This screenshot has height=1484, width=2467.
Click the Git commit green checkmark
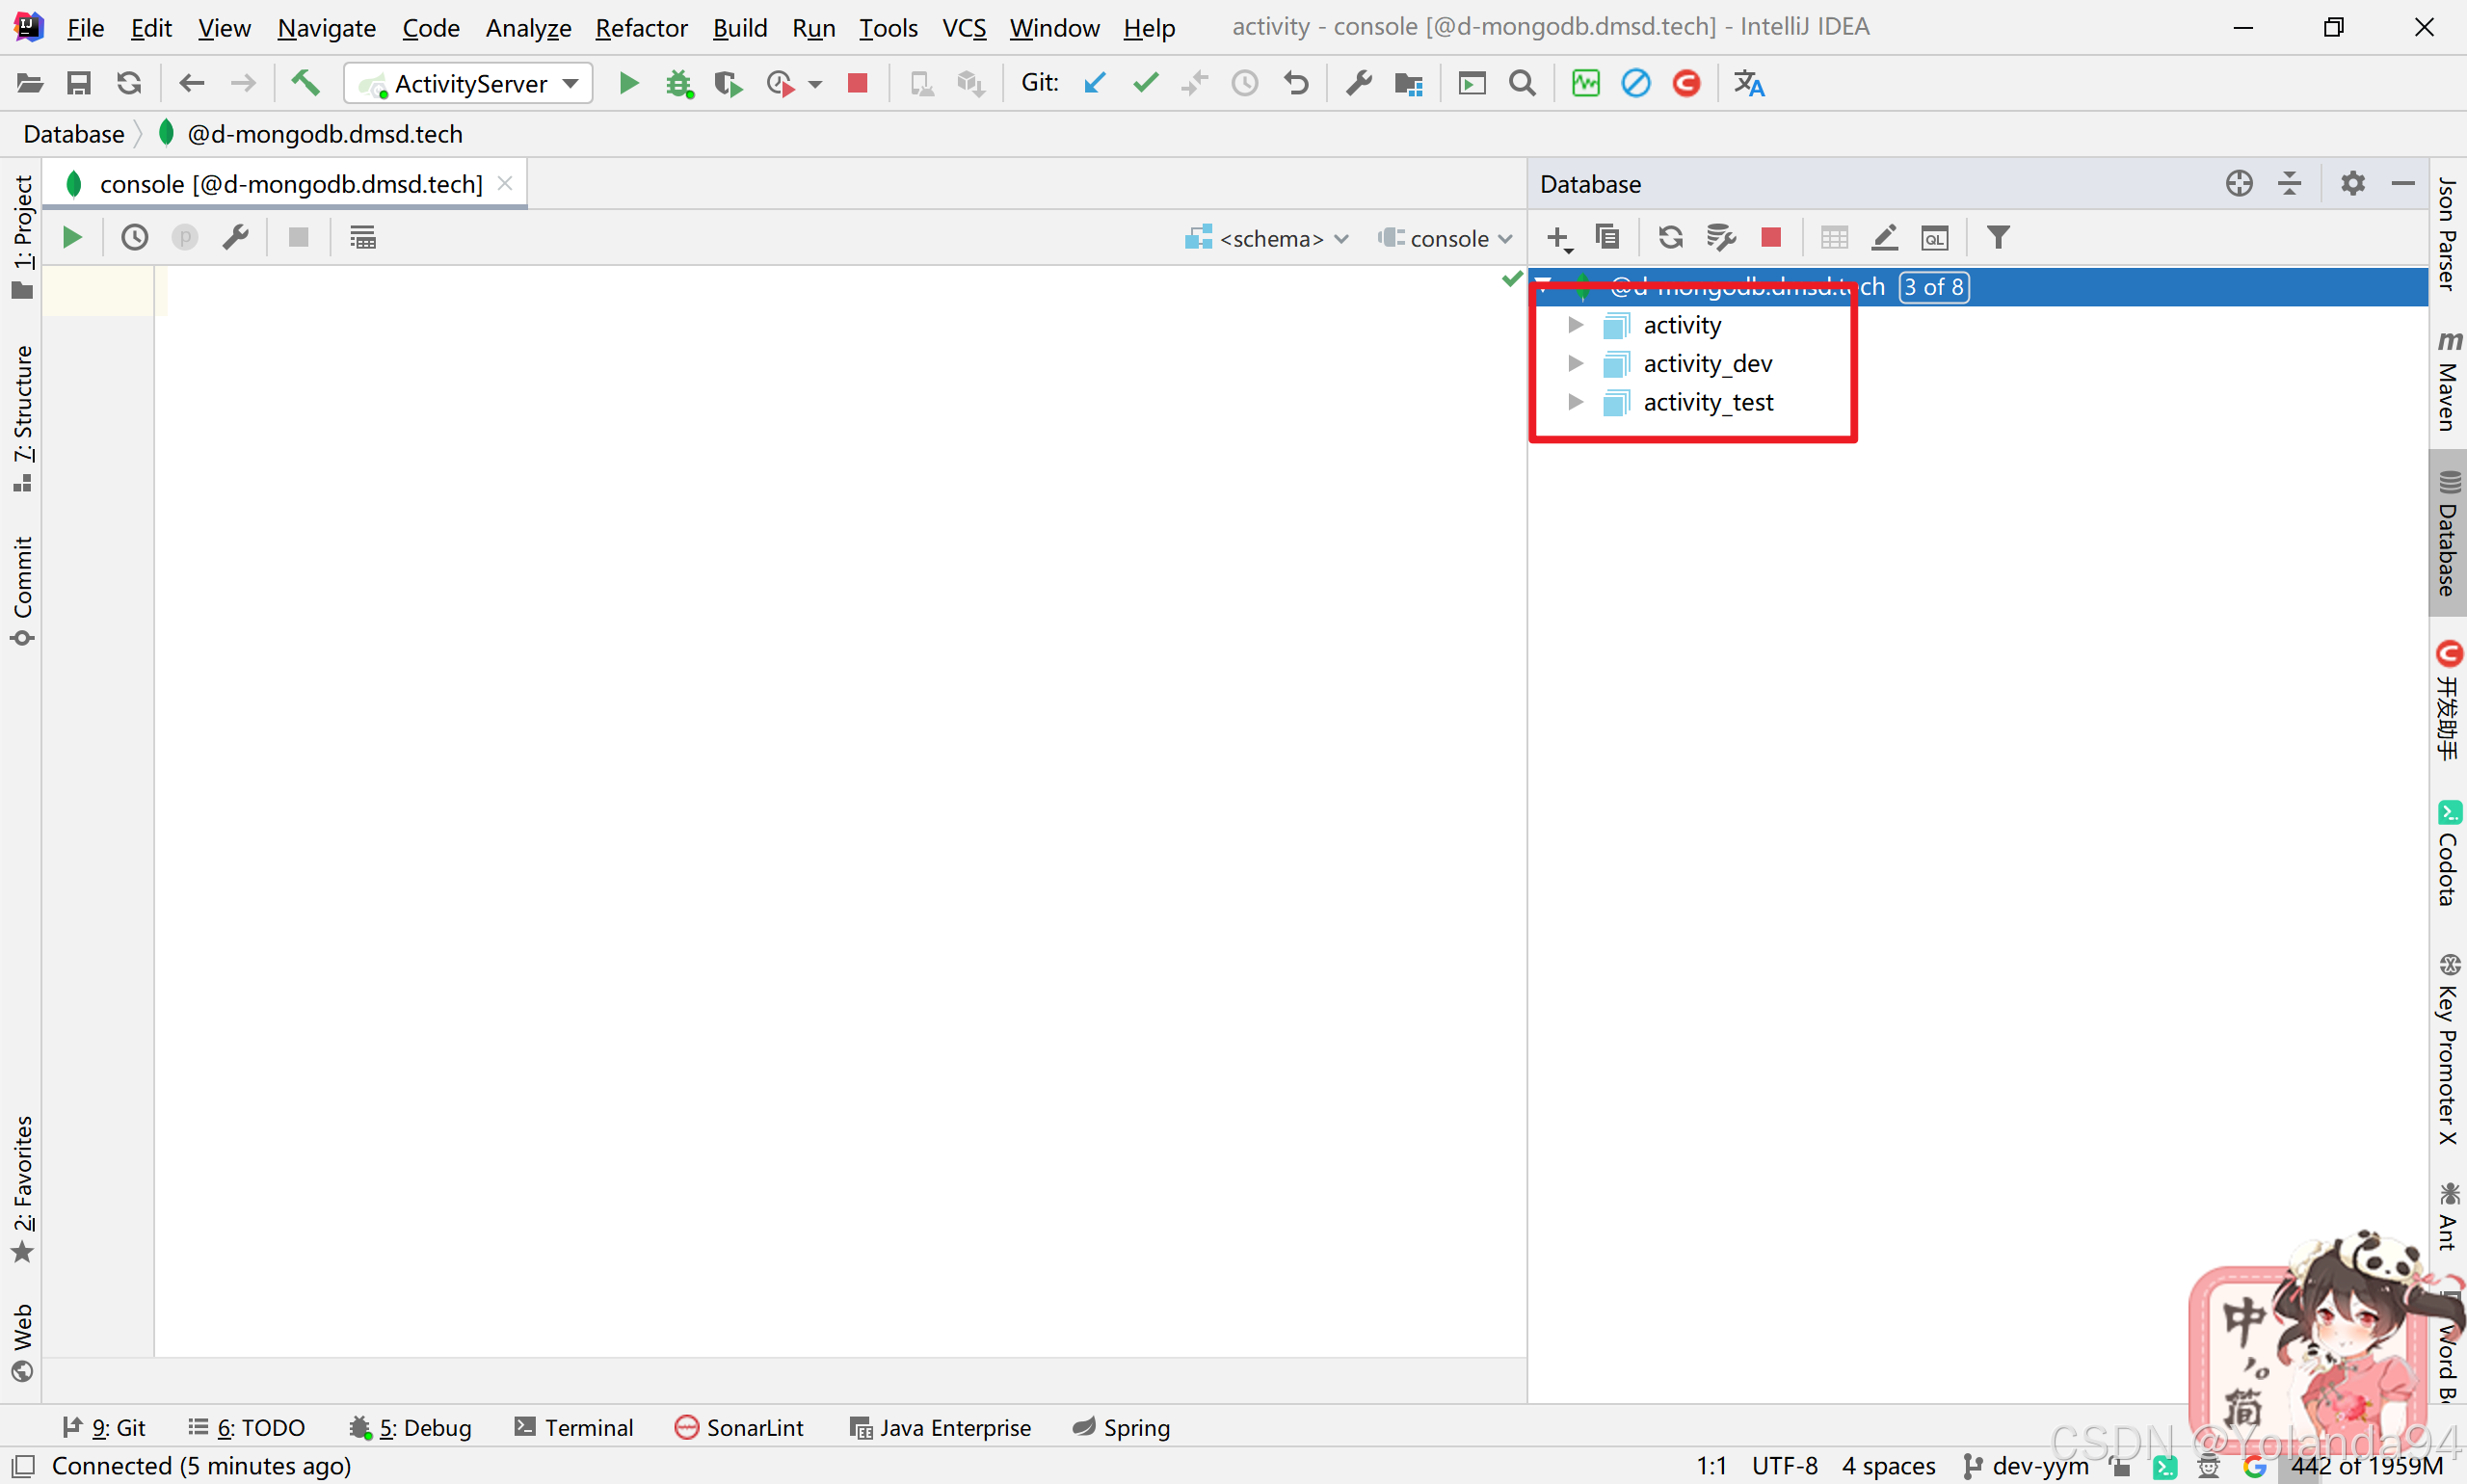click(x=1145, y=83)
